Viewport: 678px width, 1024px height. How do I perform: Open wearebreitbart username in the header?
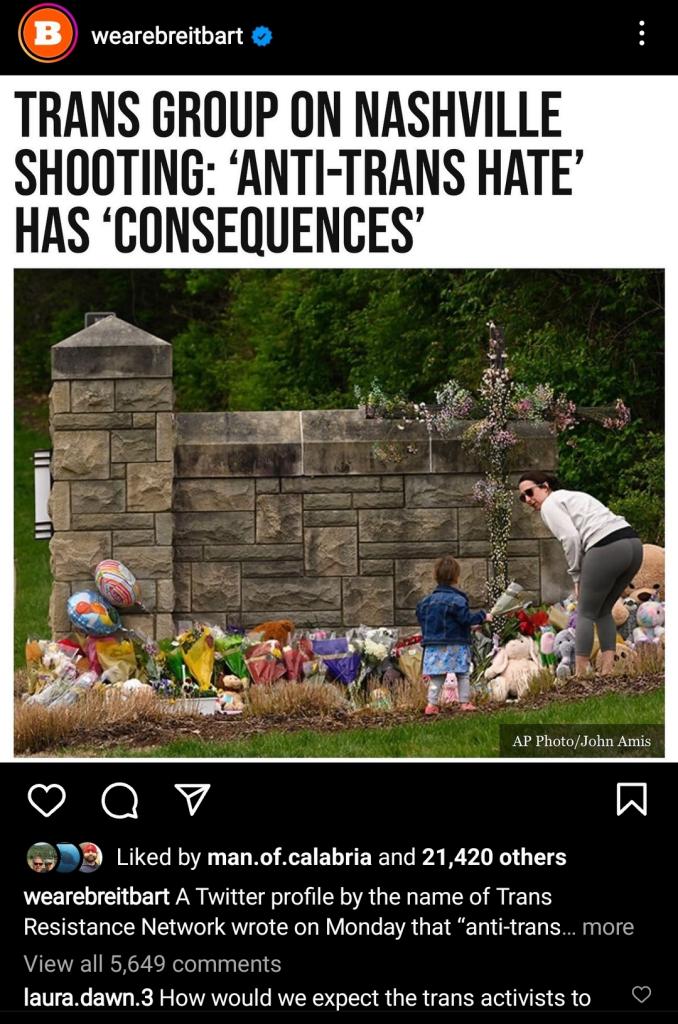[x=167, y=36]
